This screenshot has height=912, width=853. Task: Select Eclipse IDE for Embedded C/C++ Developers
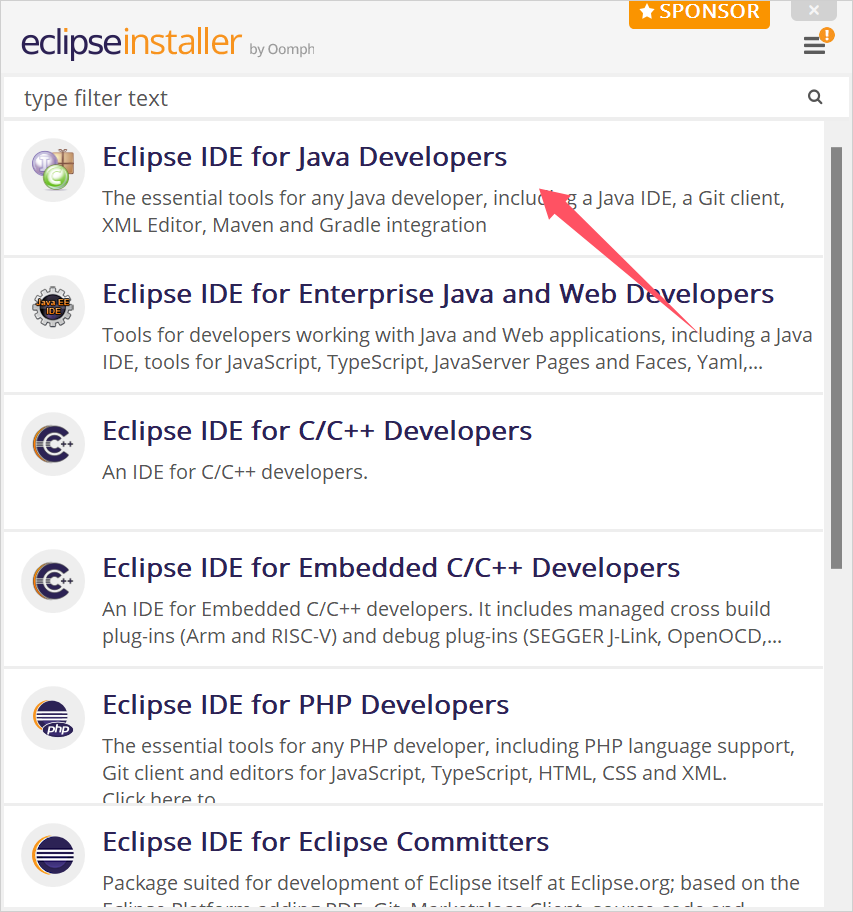pyautogui.click(x=391, y=568)
